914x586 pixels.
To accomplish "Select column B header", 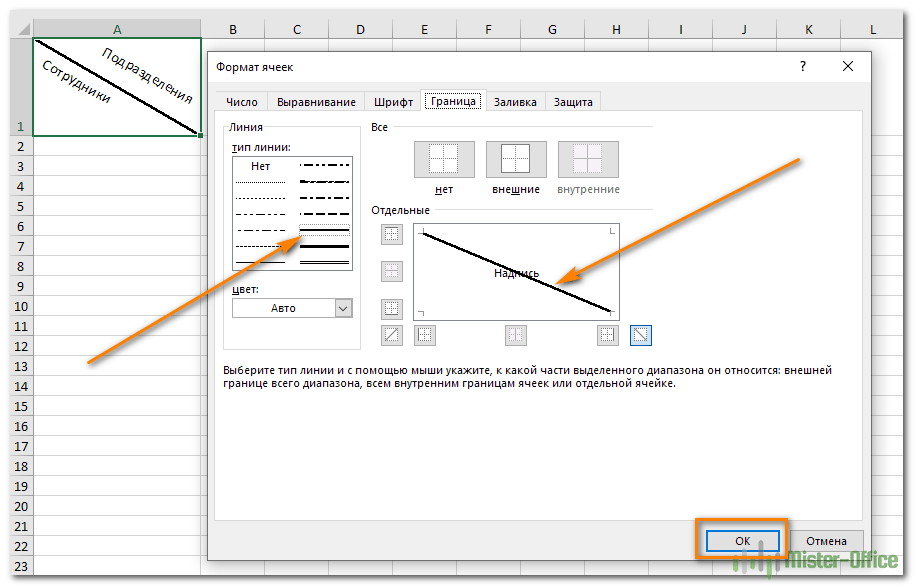I will 233,30.
